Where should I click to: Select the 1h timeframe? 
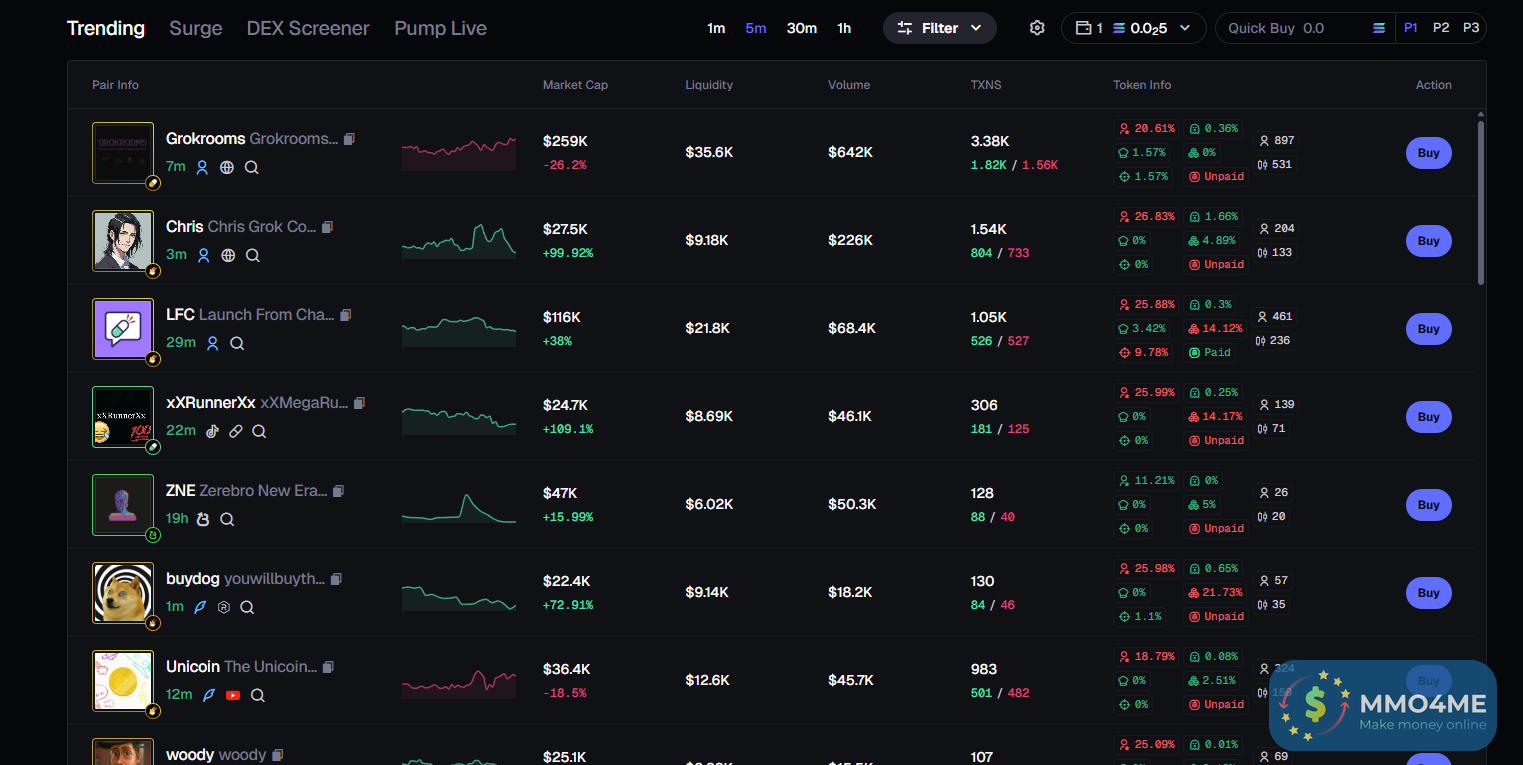844,28
